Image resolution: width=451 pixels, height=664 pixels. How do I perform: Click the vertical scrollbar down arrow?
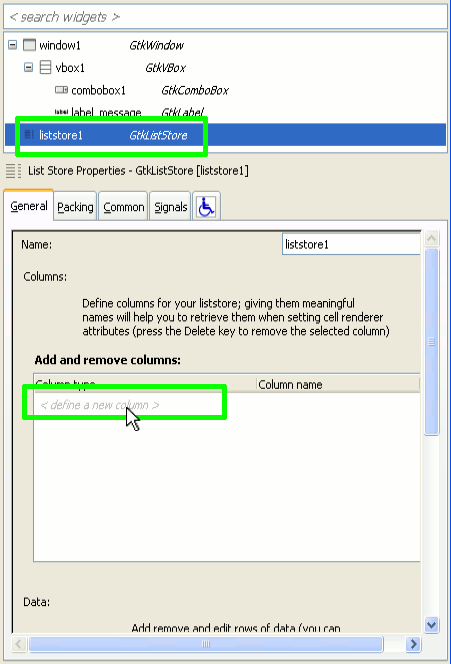432,624
